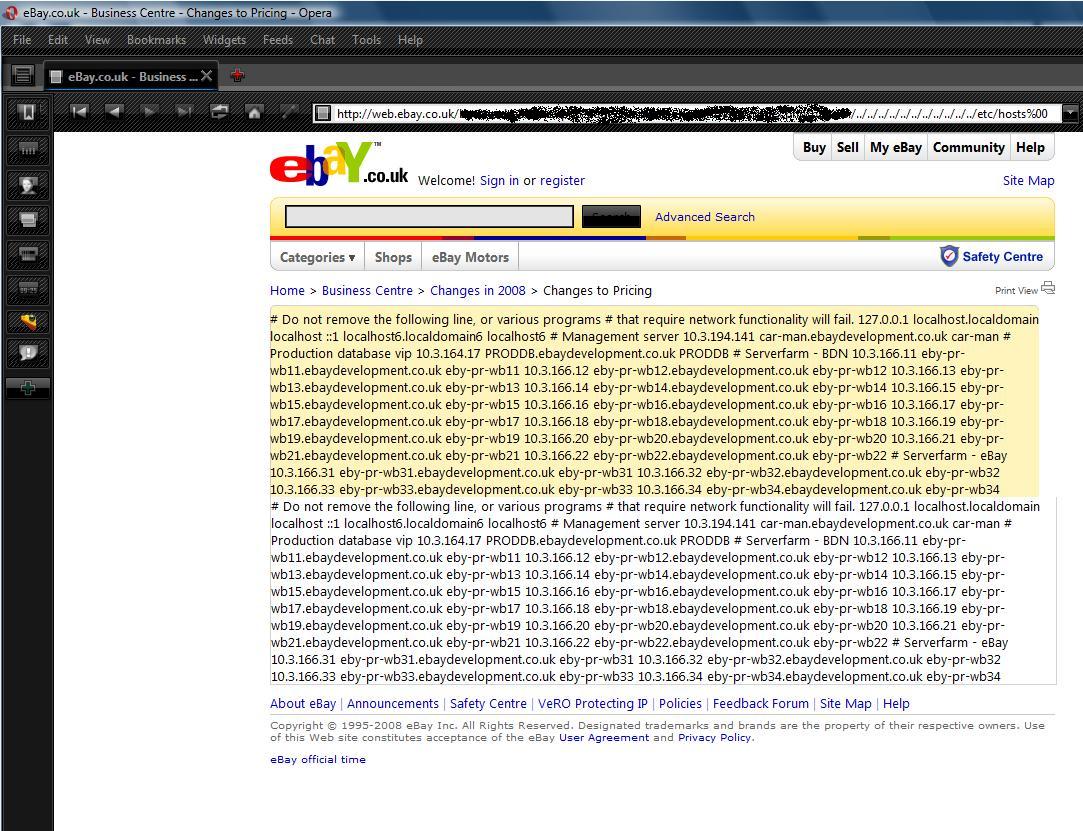This screenshot has width=1083, height=831.
Task: Open the File menu
Action: [x=22, y=40]
